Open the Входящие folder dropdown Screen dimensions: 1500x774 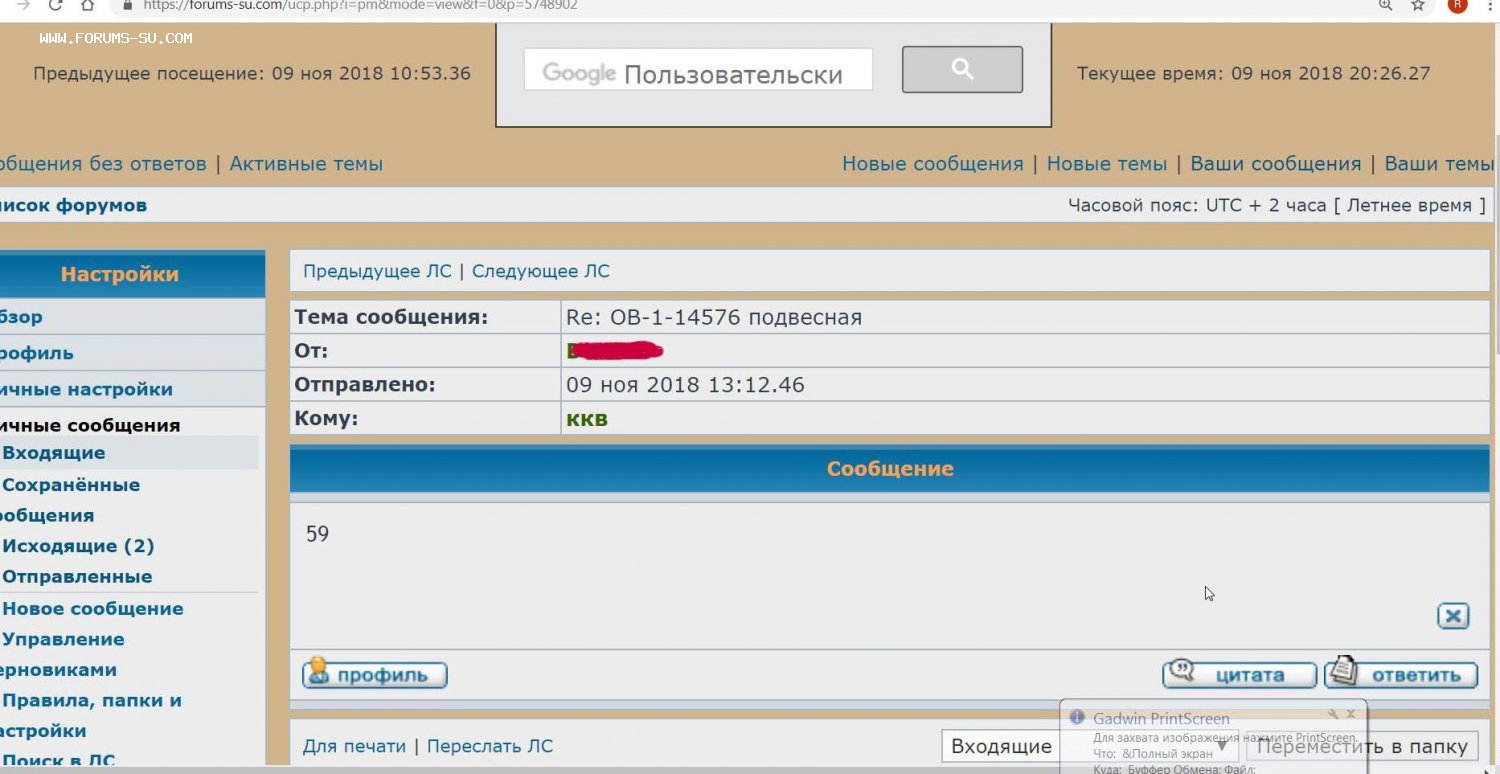(1000, 746)
